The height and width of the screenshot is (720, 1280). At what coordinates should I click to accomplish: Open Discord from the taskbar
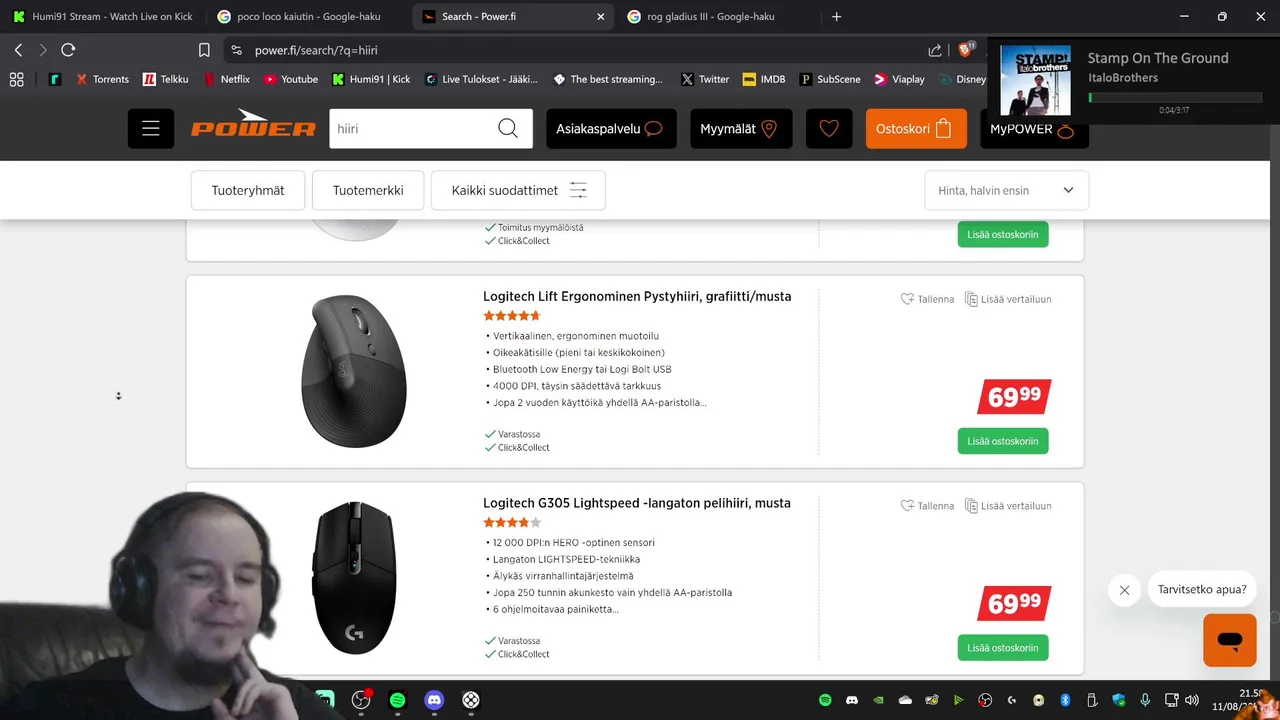434,700
